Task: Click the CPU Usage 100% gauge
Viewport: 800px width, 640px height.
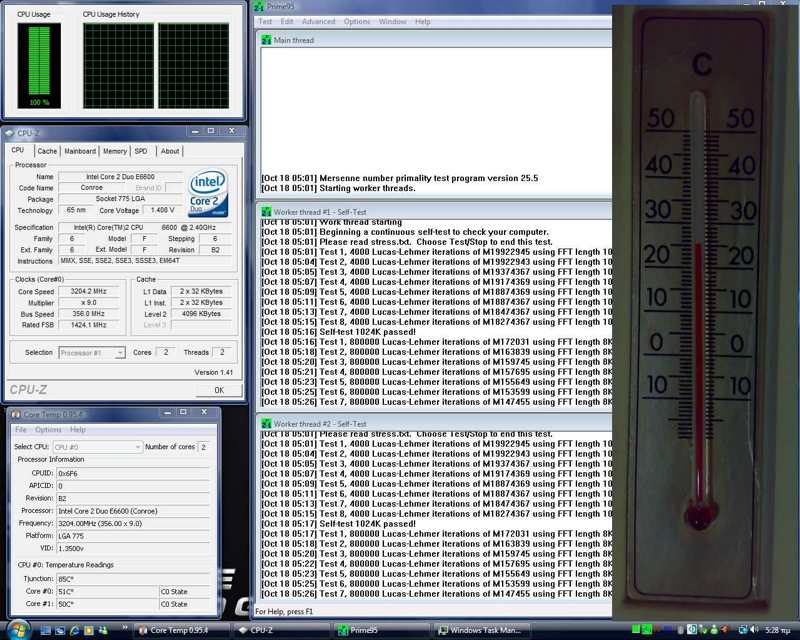Action: (39, 65)
